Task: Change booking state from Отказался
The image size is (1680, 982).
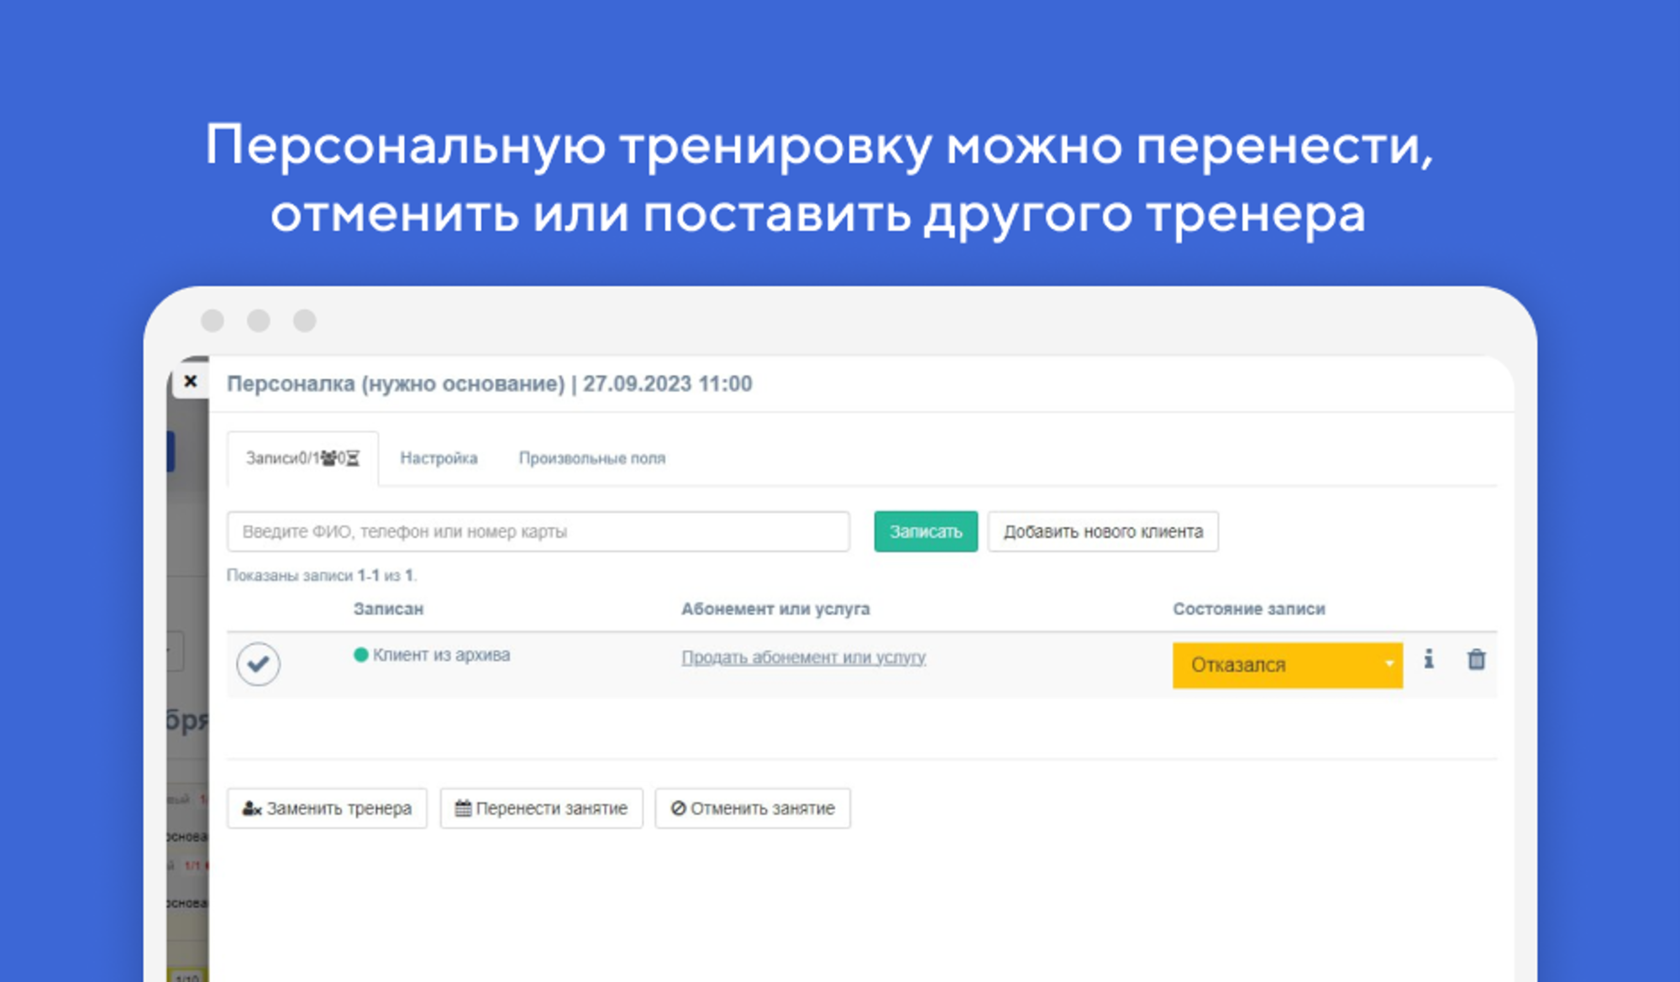Action: [x=1287, y=665]
